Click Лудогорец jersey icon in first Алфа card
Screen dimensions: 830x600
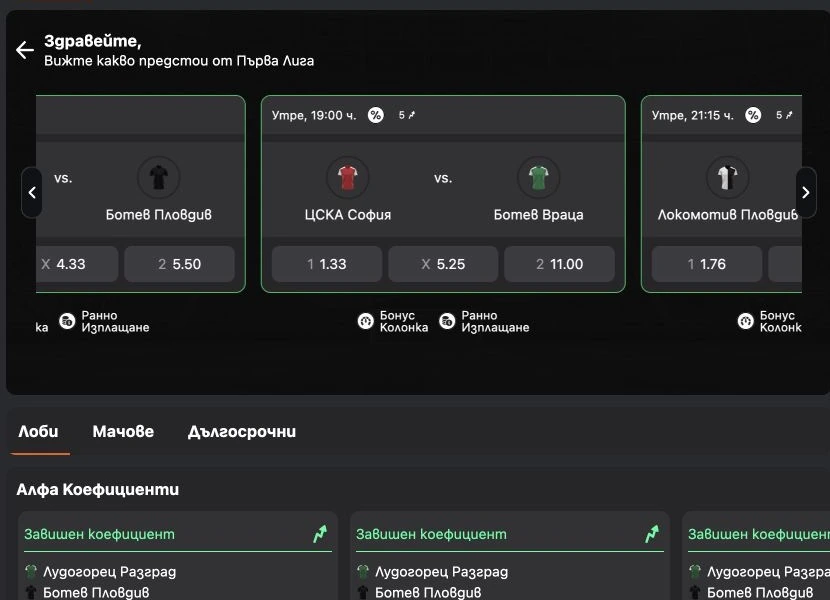pos(31,571)
